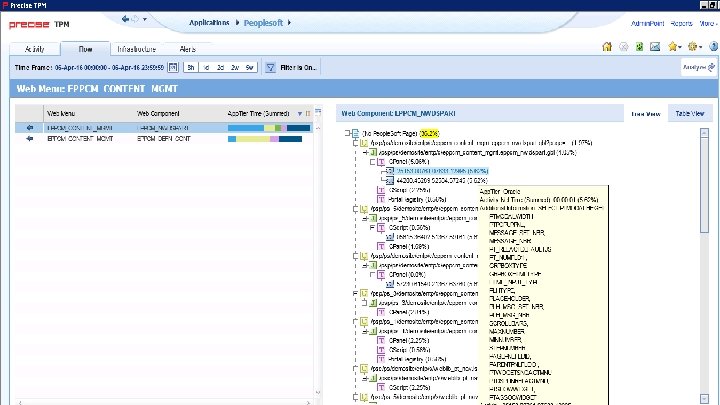Go to the Home page icon
This screenshot has width=720, height=405.
tap(607, 47)
